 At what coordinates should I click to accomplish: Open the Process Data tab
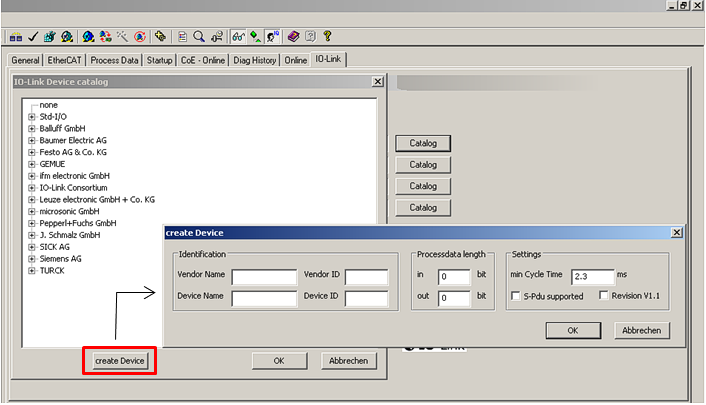coord(114,60)
